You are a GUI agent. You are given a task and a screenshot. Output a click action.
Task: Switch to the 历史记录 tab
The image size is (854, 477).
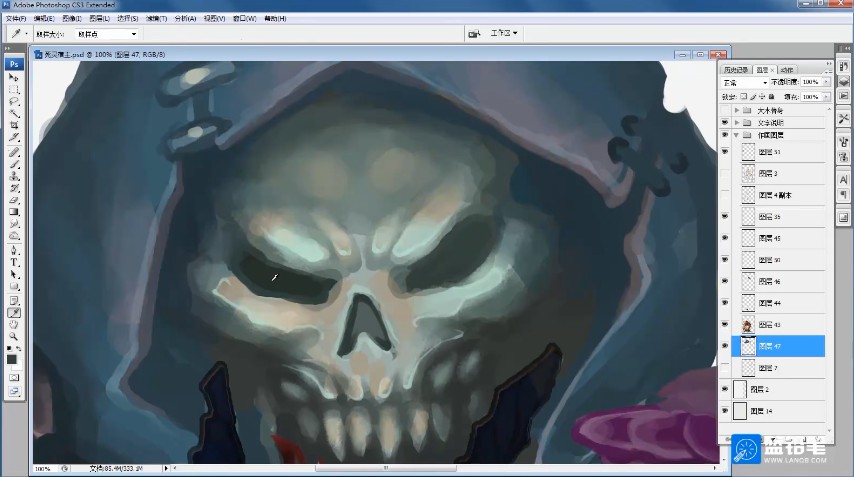point(736,70)
